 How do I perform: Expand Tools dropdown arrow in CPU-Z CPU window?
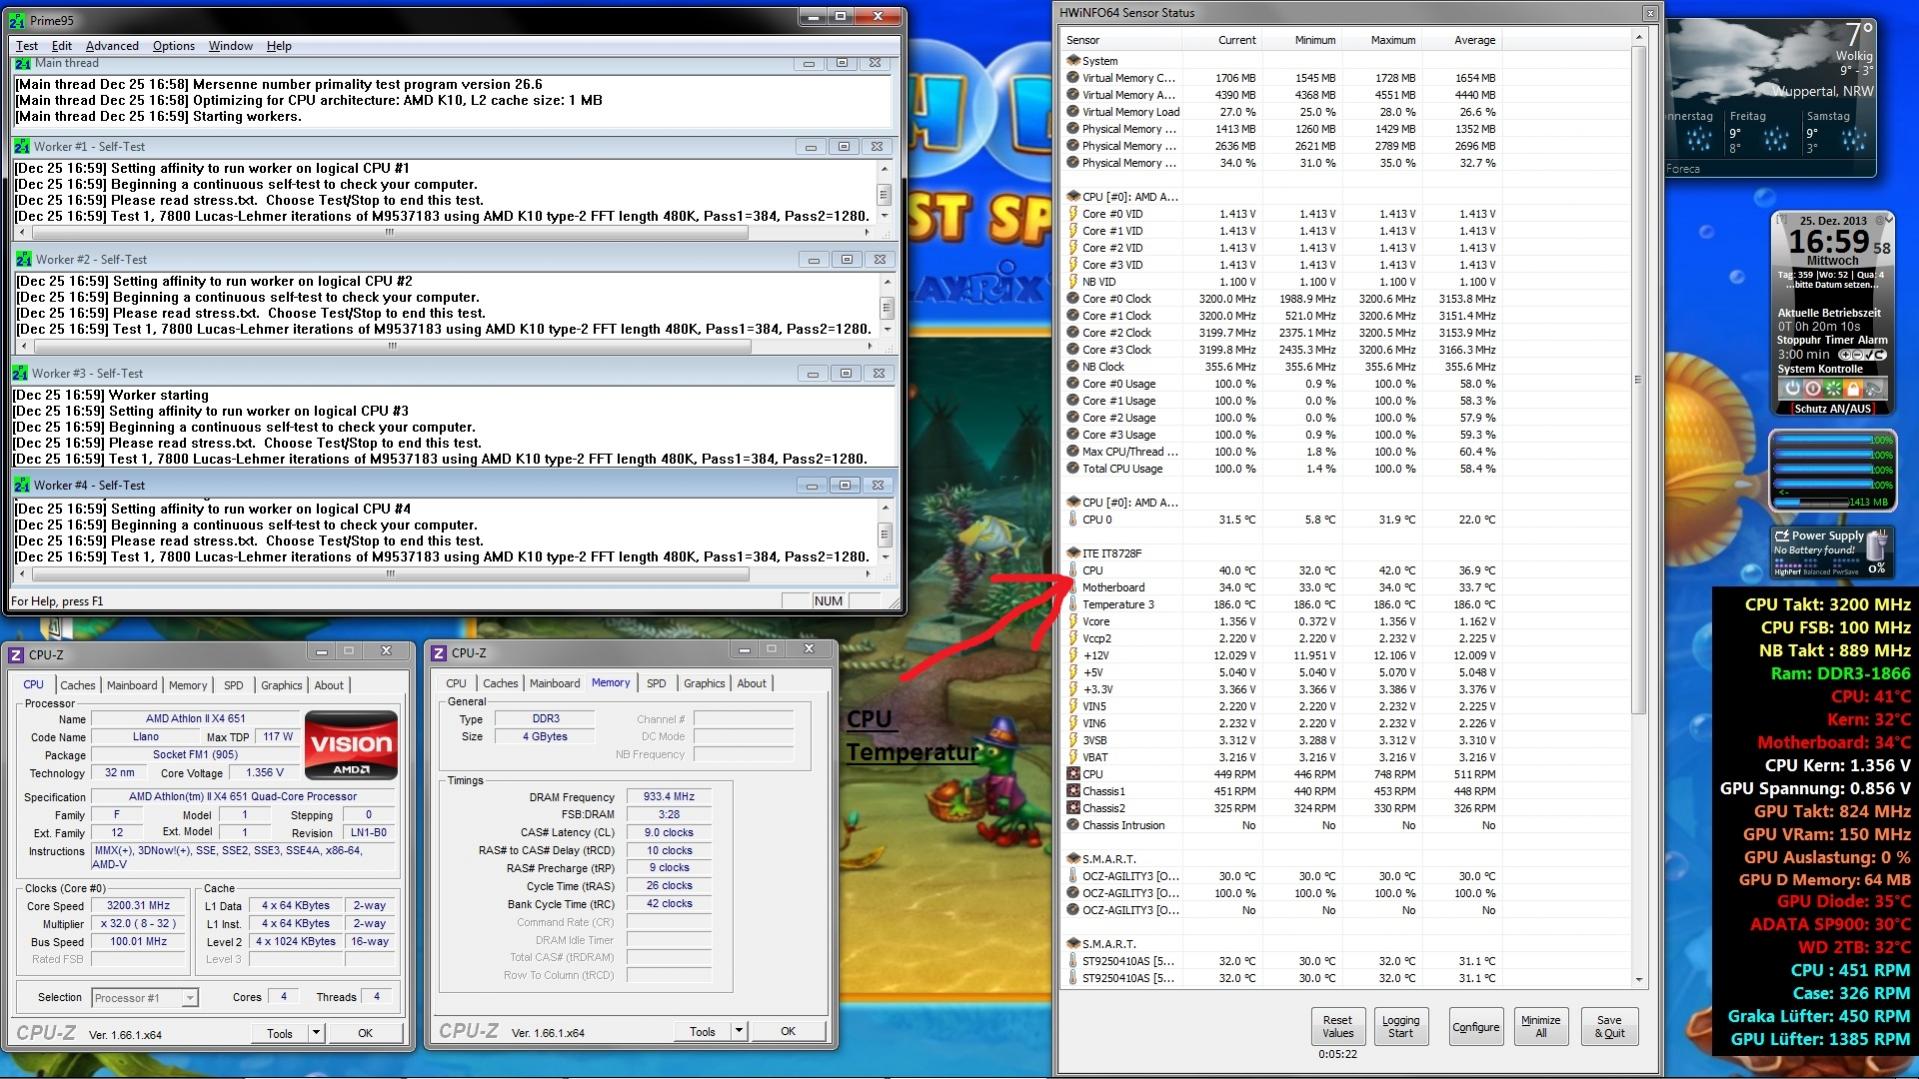tap(316, 1033)
